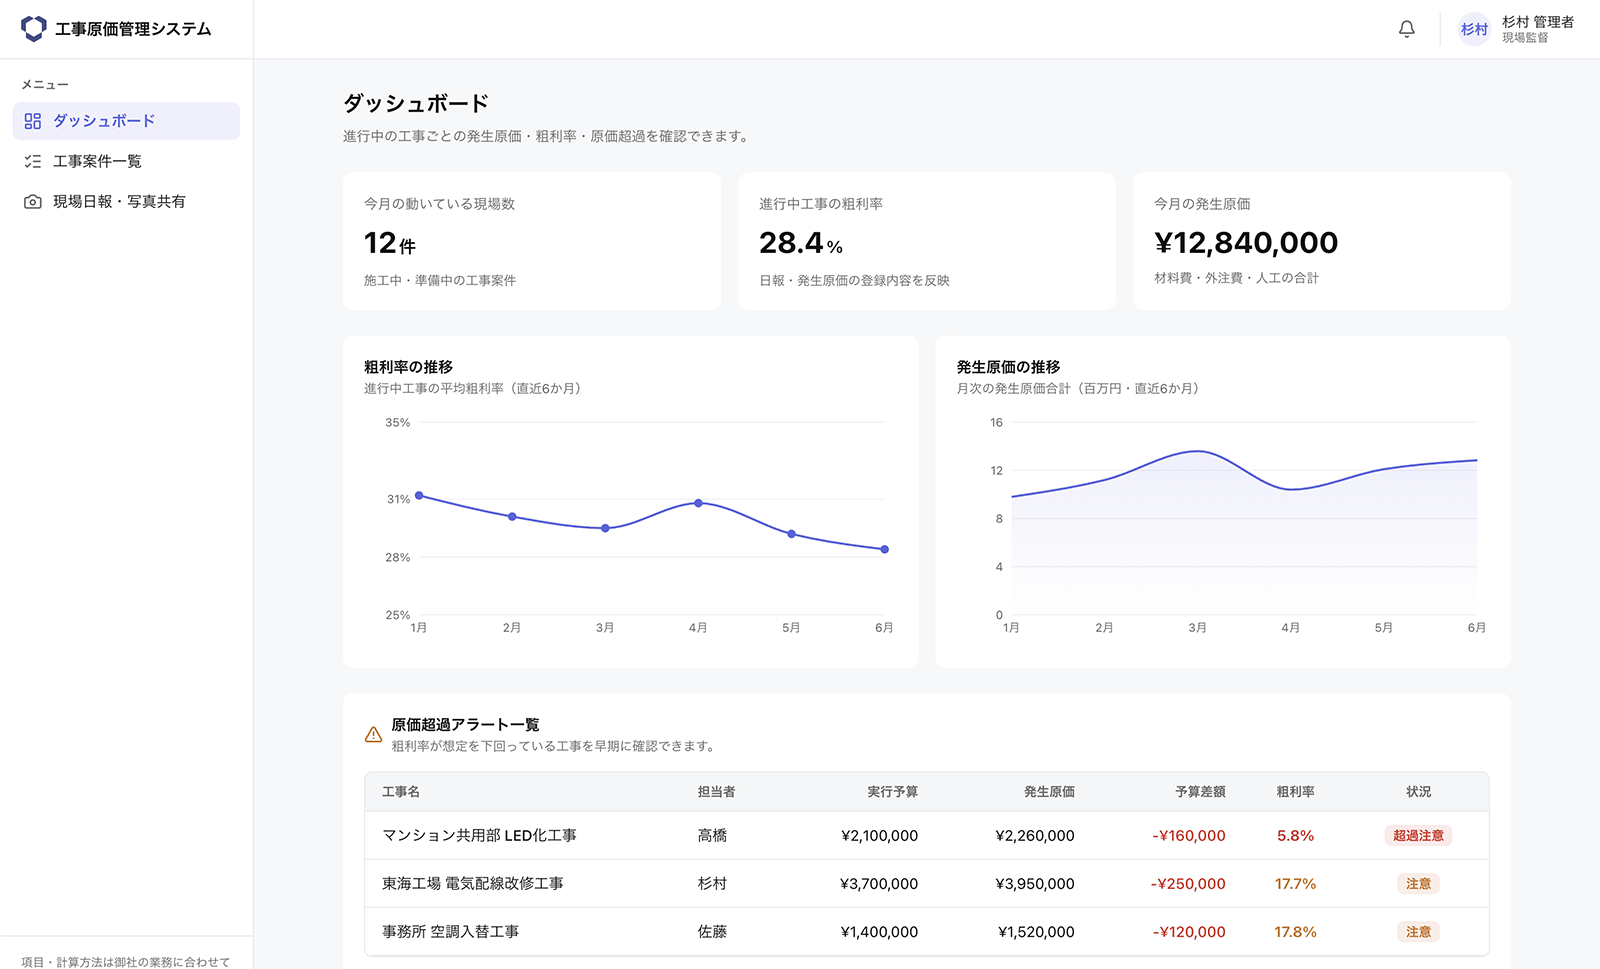Open the 工事案件一覧 menu item
The height and width of the screenshot is (969, 1600).
[126, 161]
